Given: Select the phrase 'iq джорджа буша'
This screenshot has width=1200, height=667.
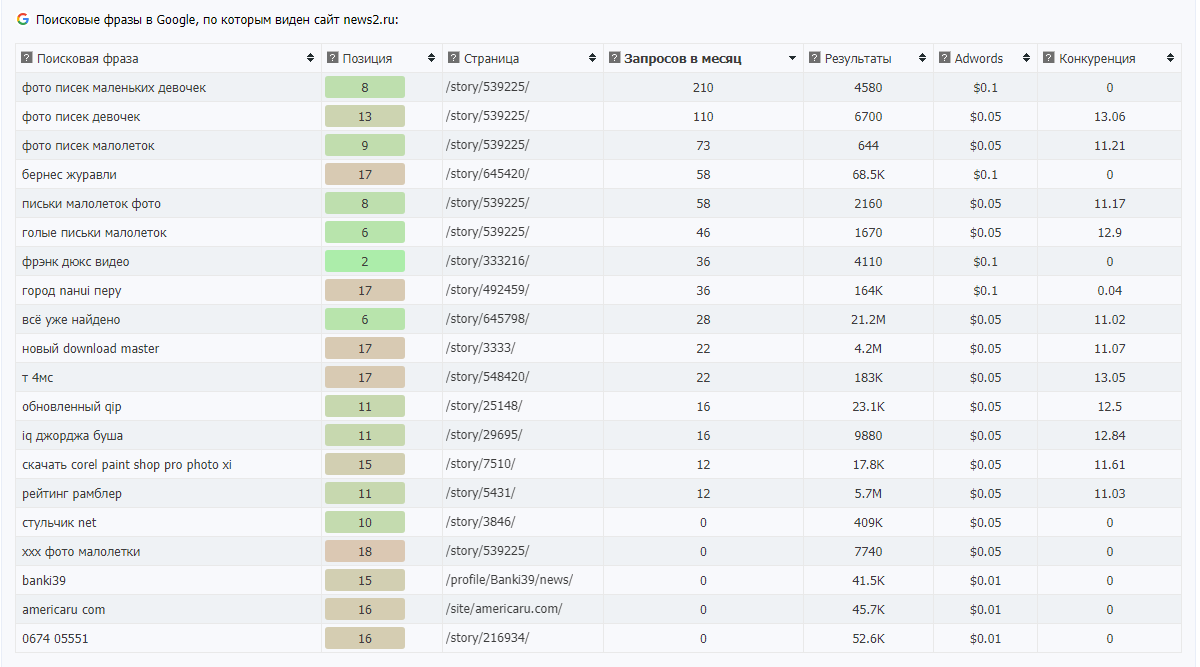Looking at the screenshot, I should click(x=73, y=436).
